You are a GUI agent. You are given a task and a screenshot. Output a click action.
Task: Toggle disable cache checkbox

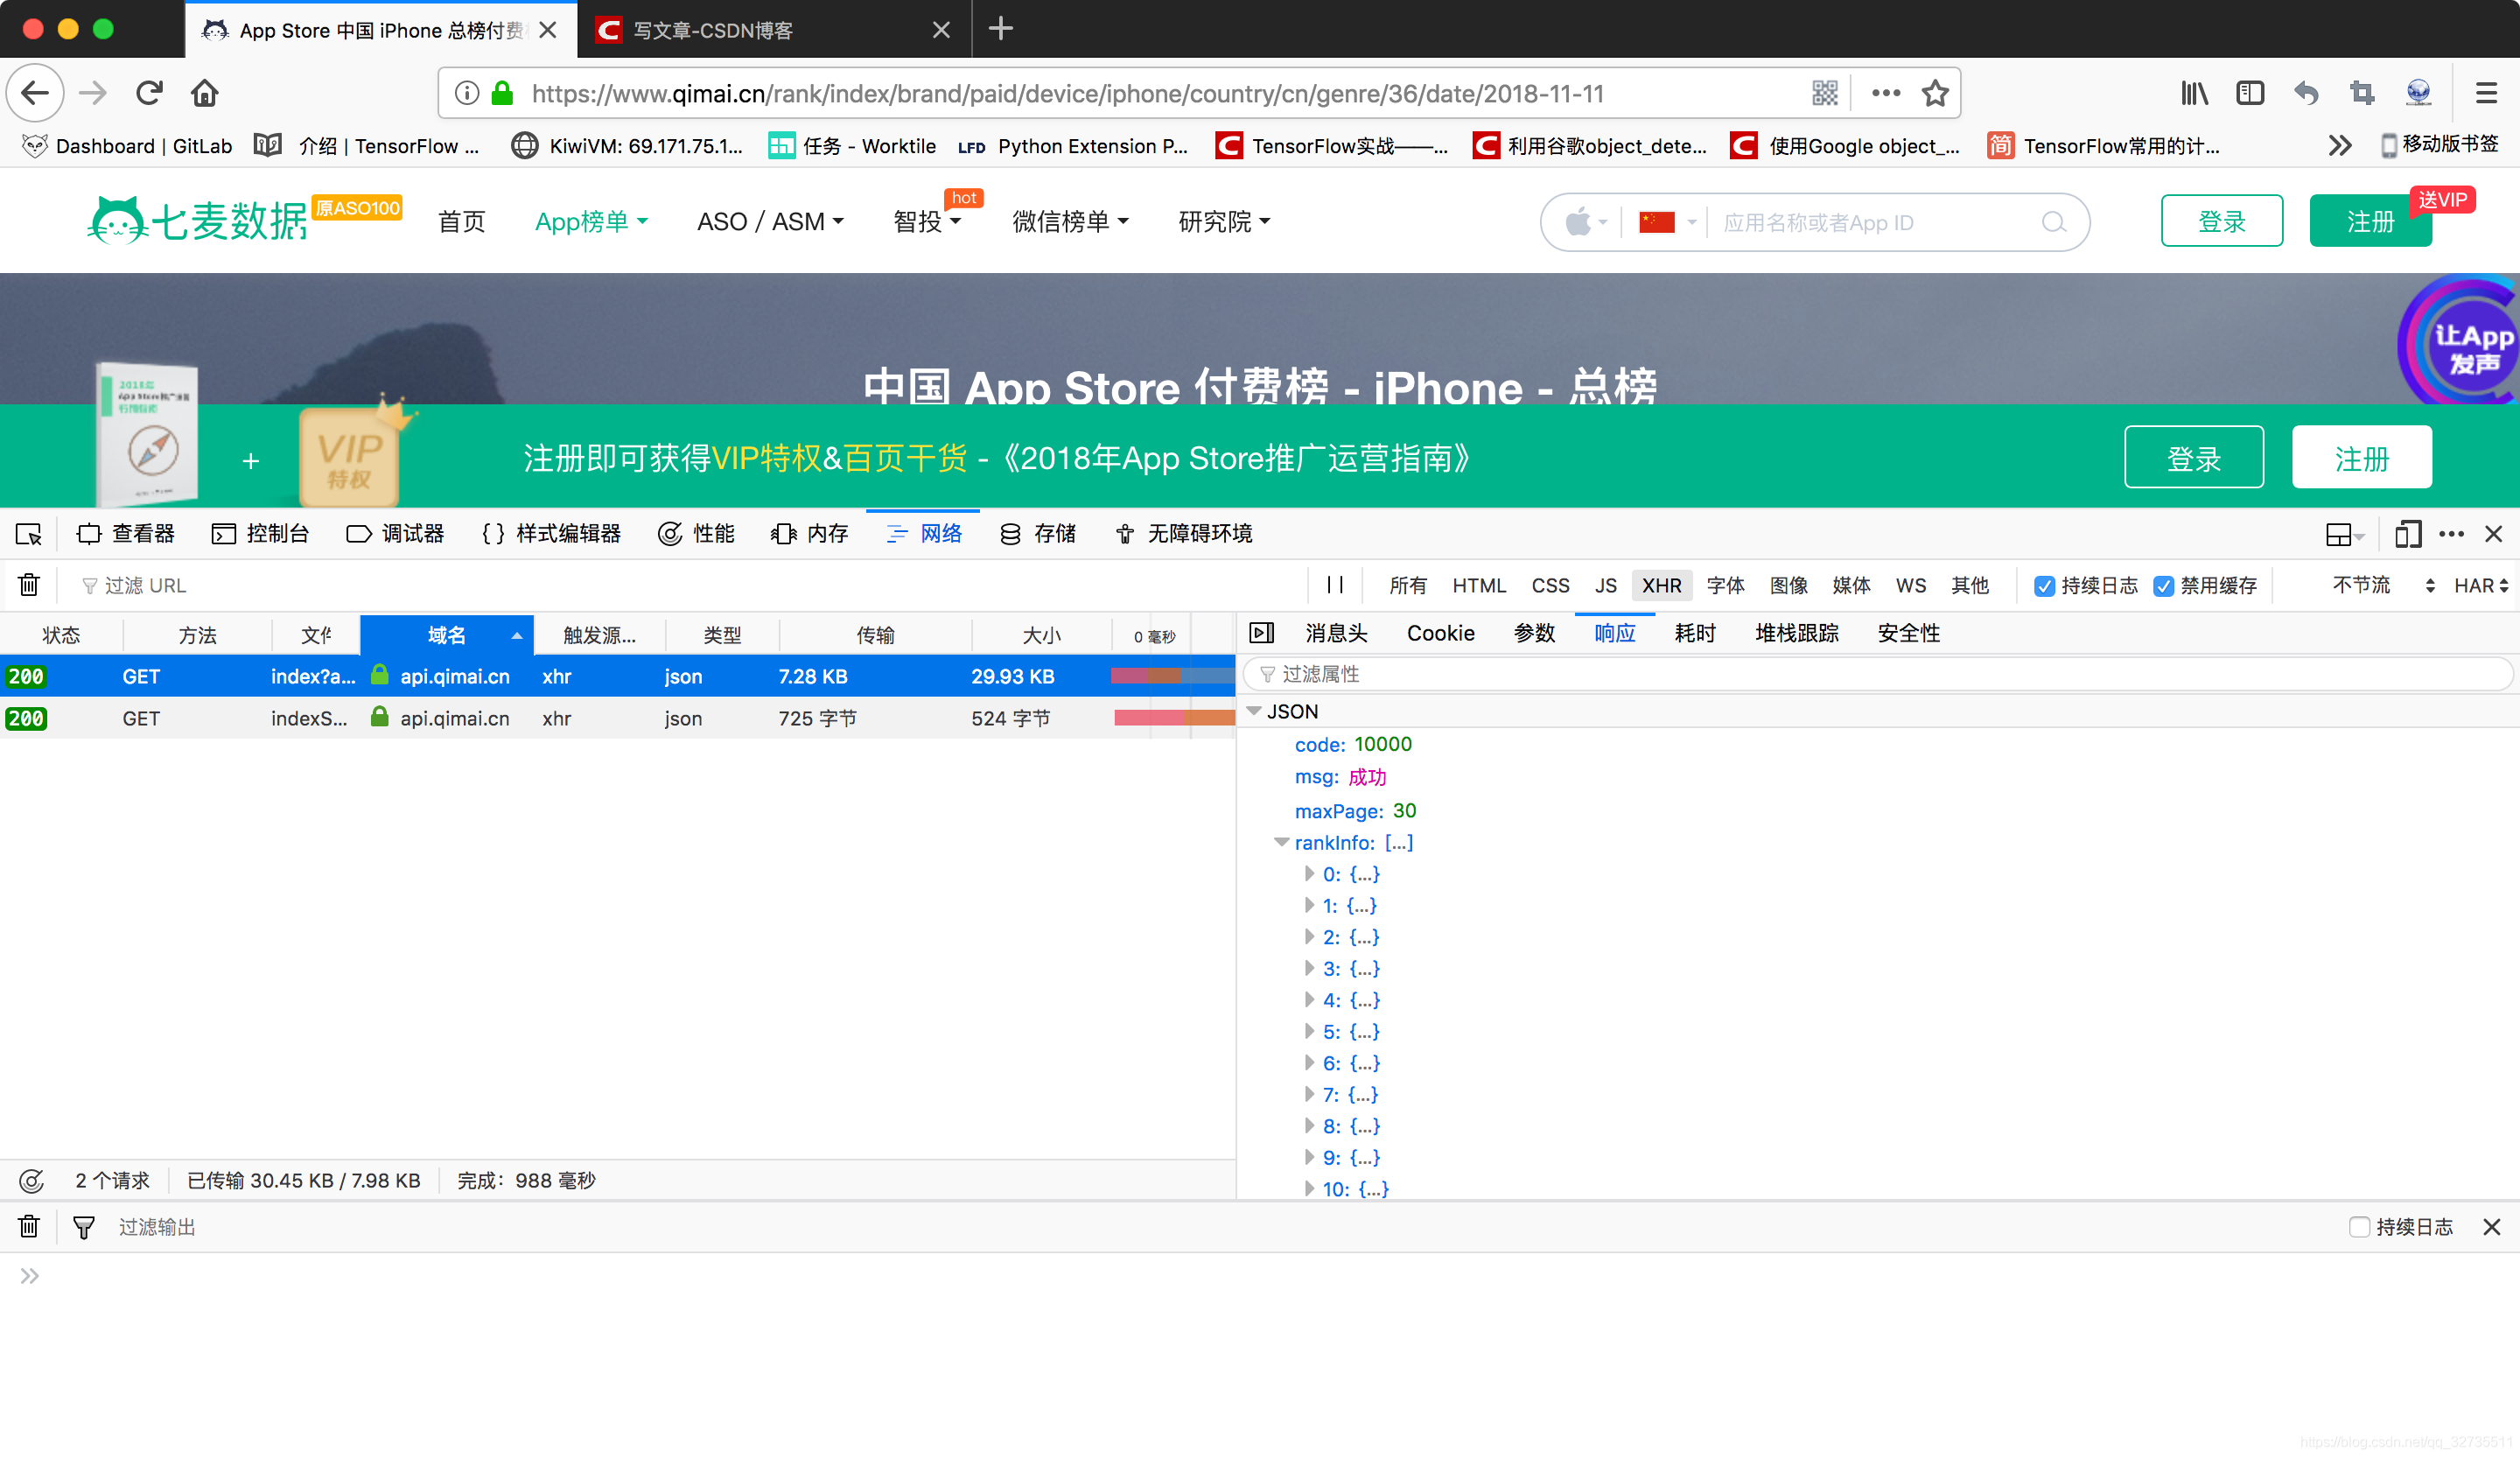(2163, 586)
